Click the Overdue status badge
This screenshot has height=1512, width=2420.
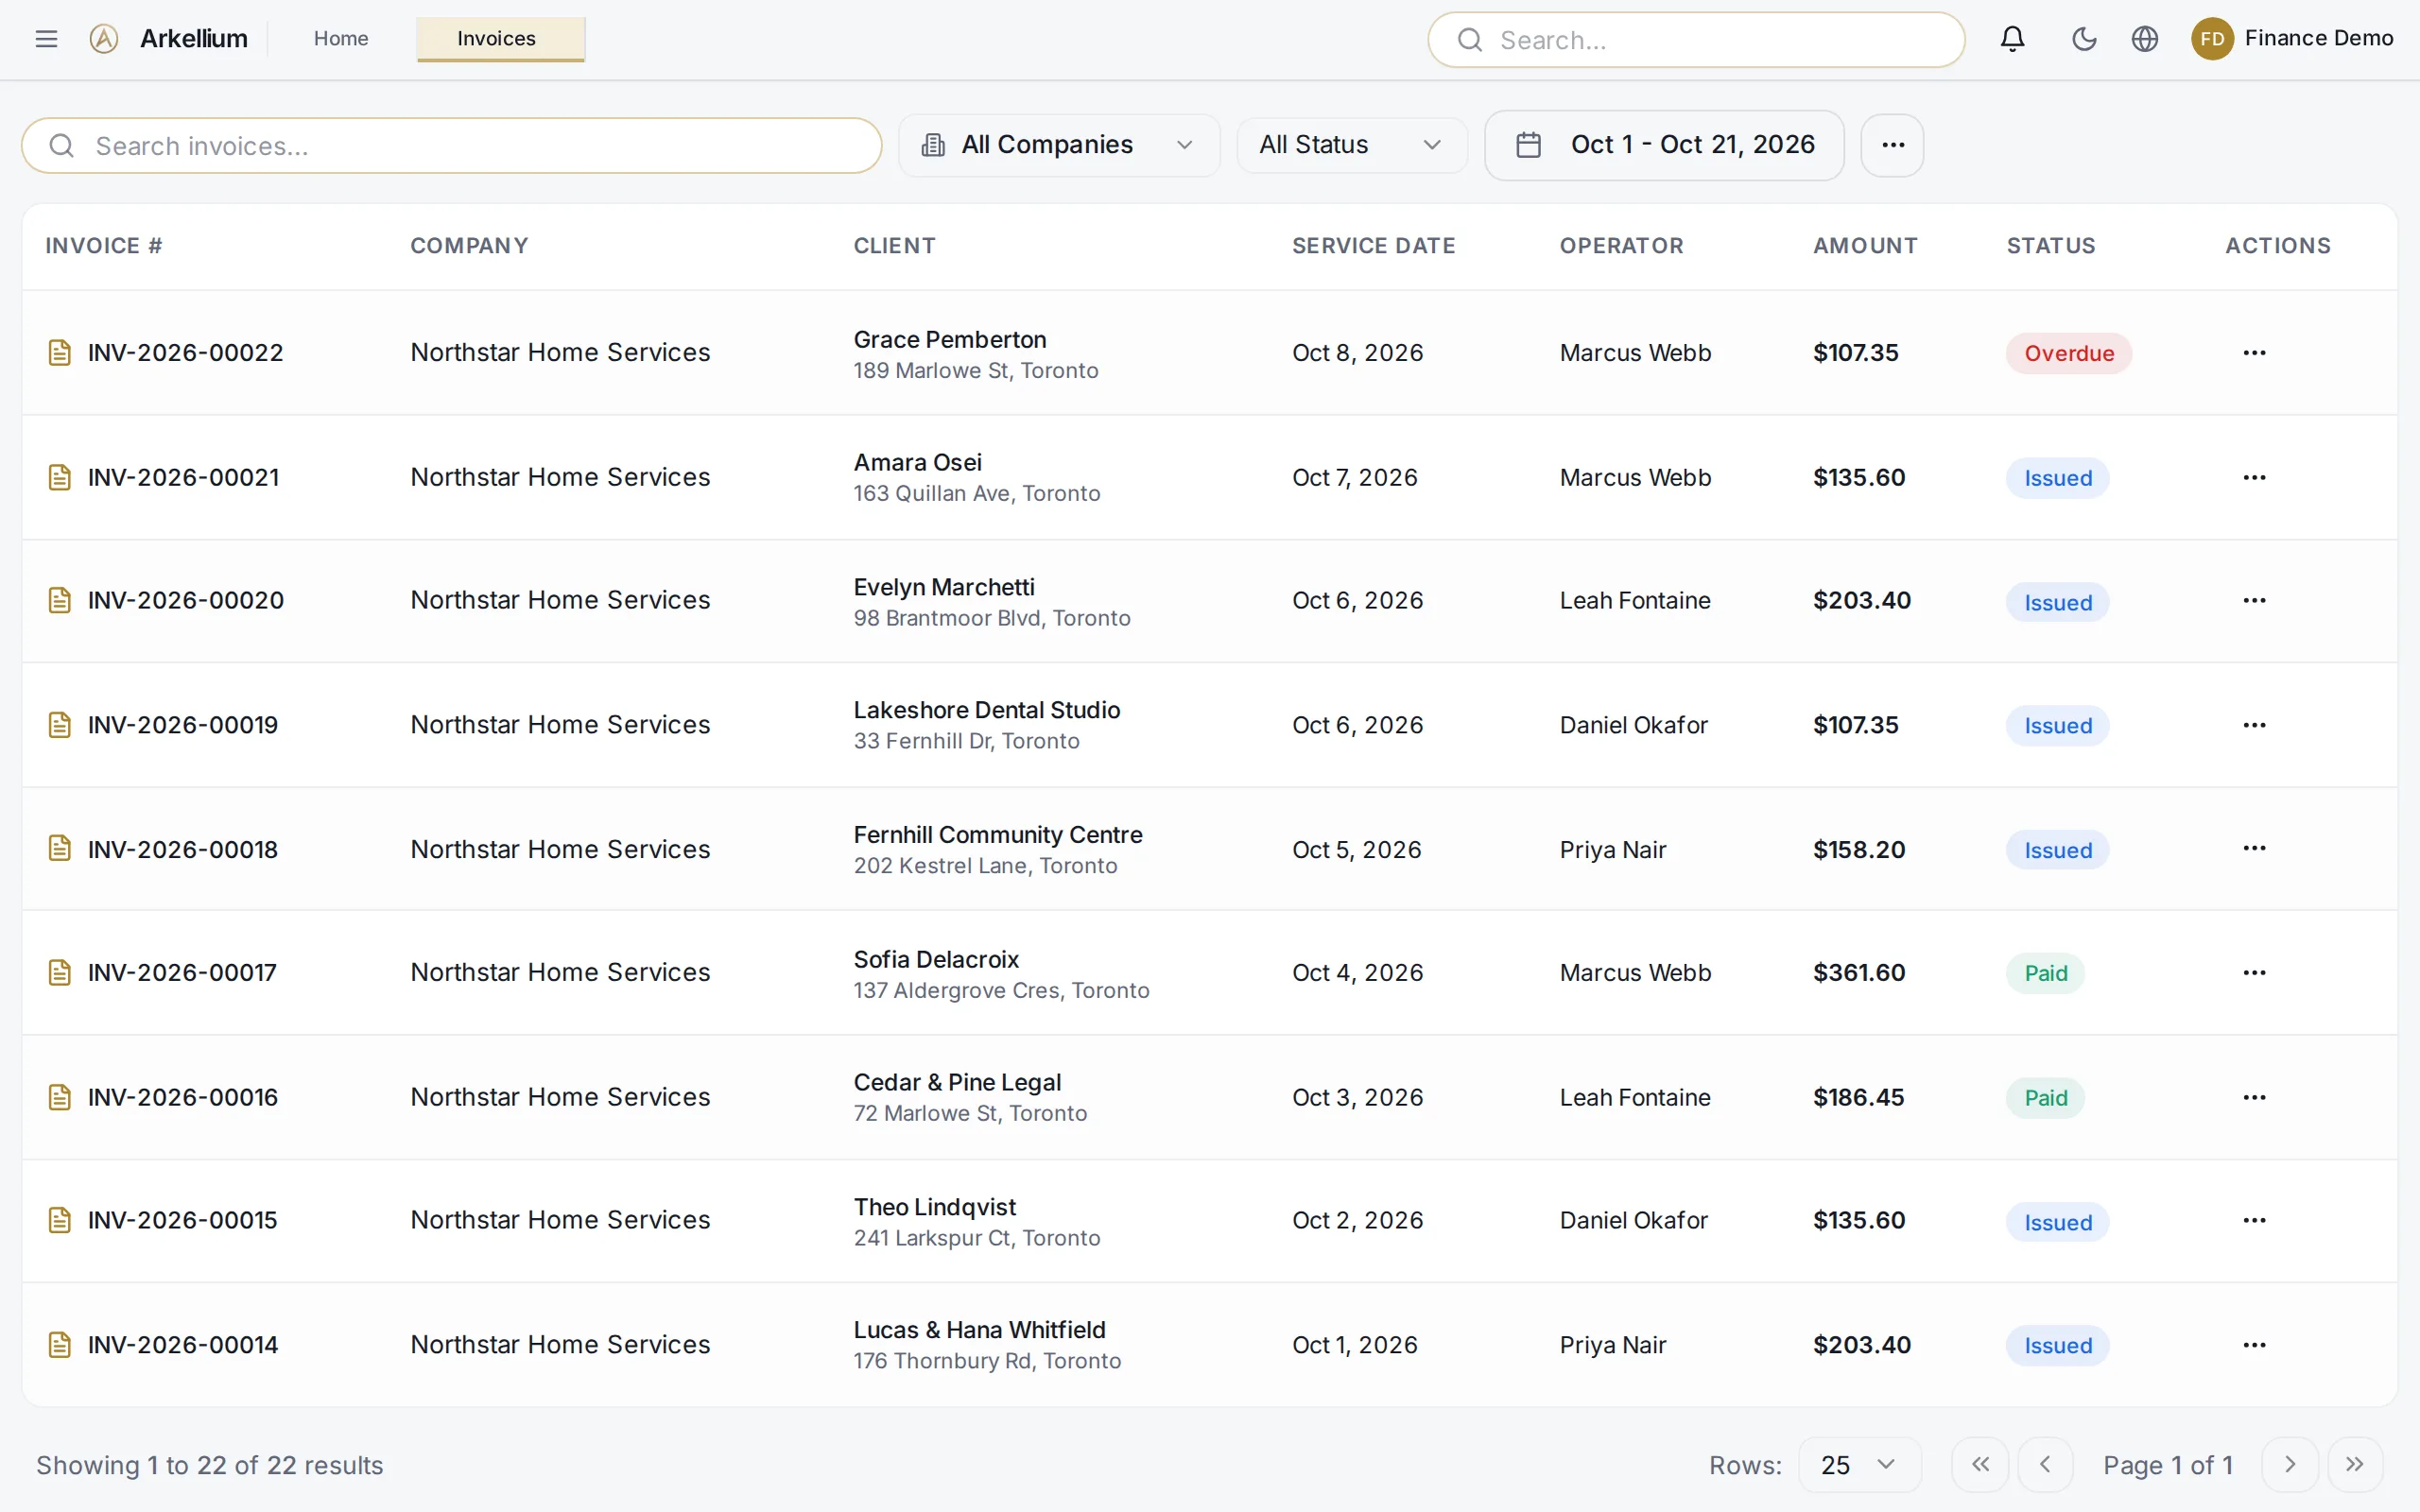point(2068,353)
